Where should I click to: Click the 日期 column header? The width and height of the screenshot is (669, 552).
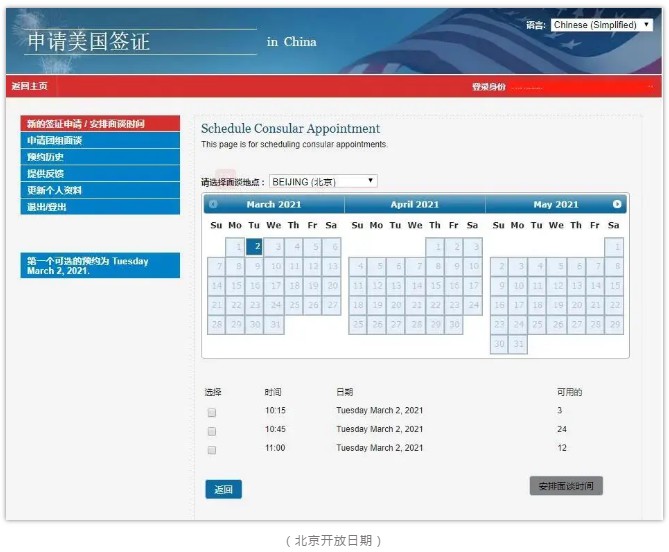[x=345, y=392]
